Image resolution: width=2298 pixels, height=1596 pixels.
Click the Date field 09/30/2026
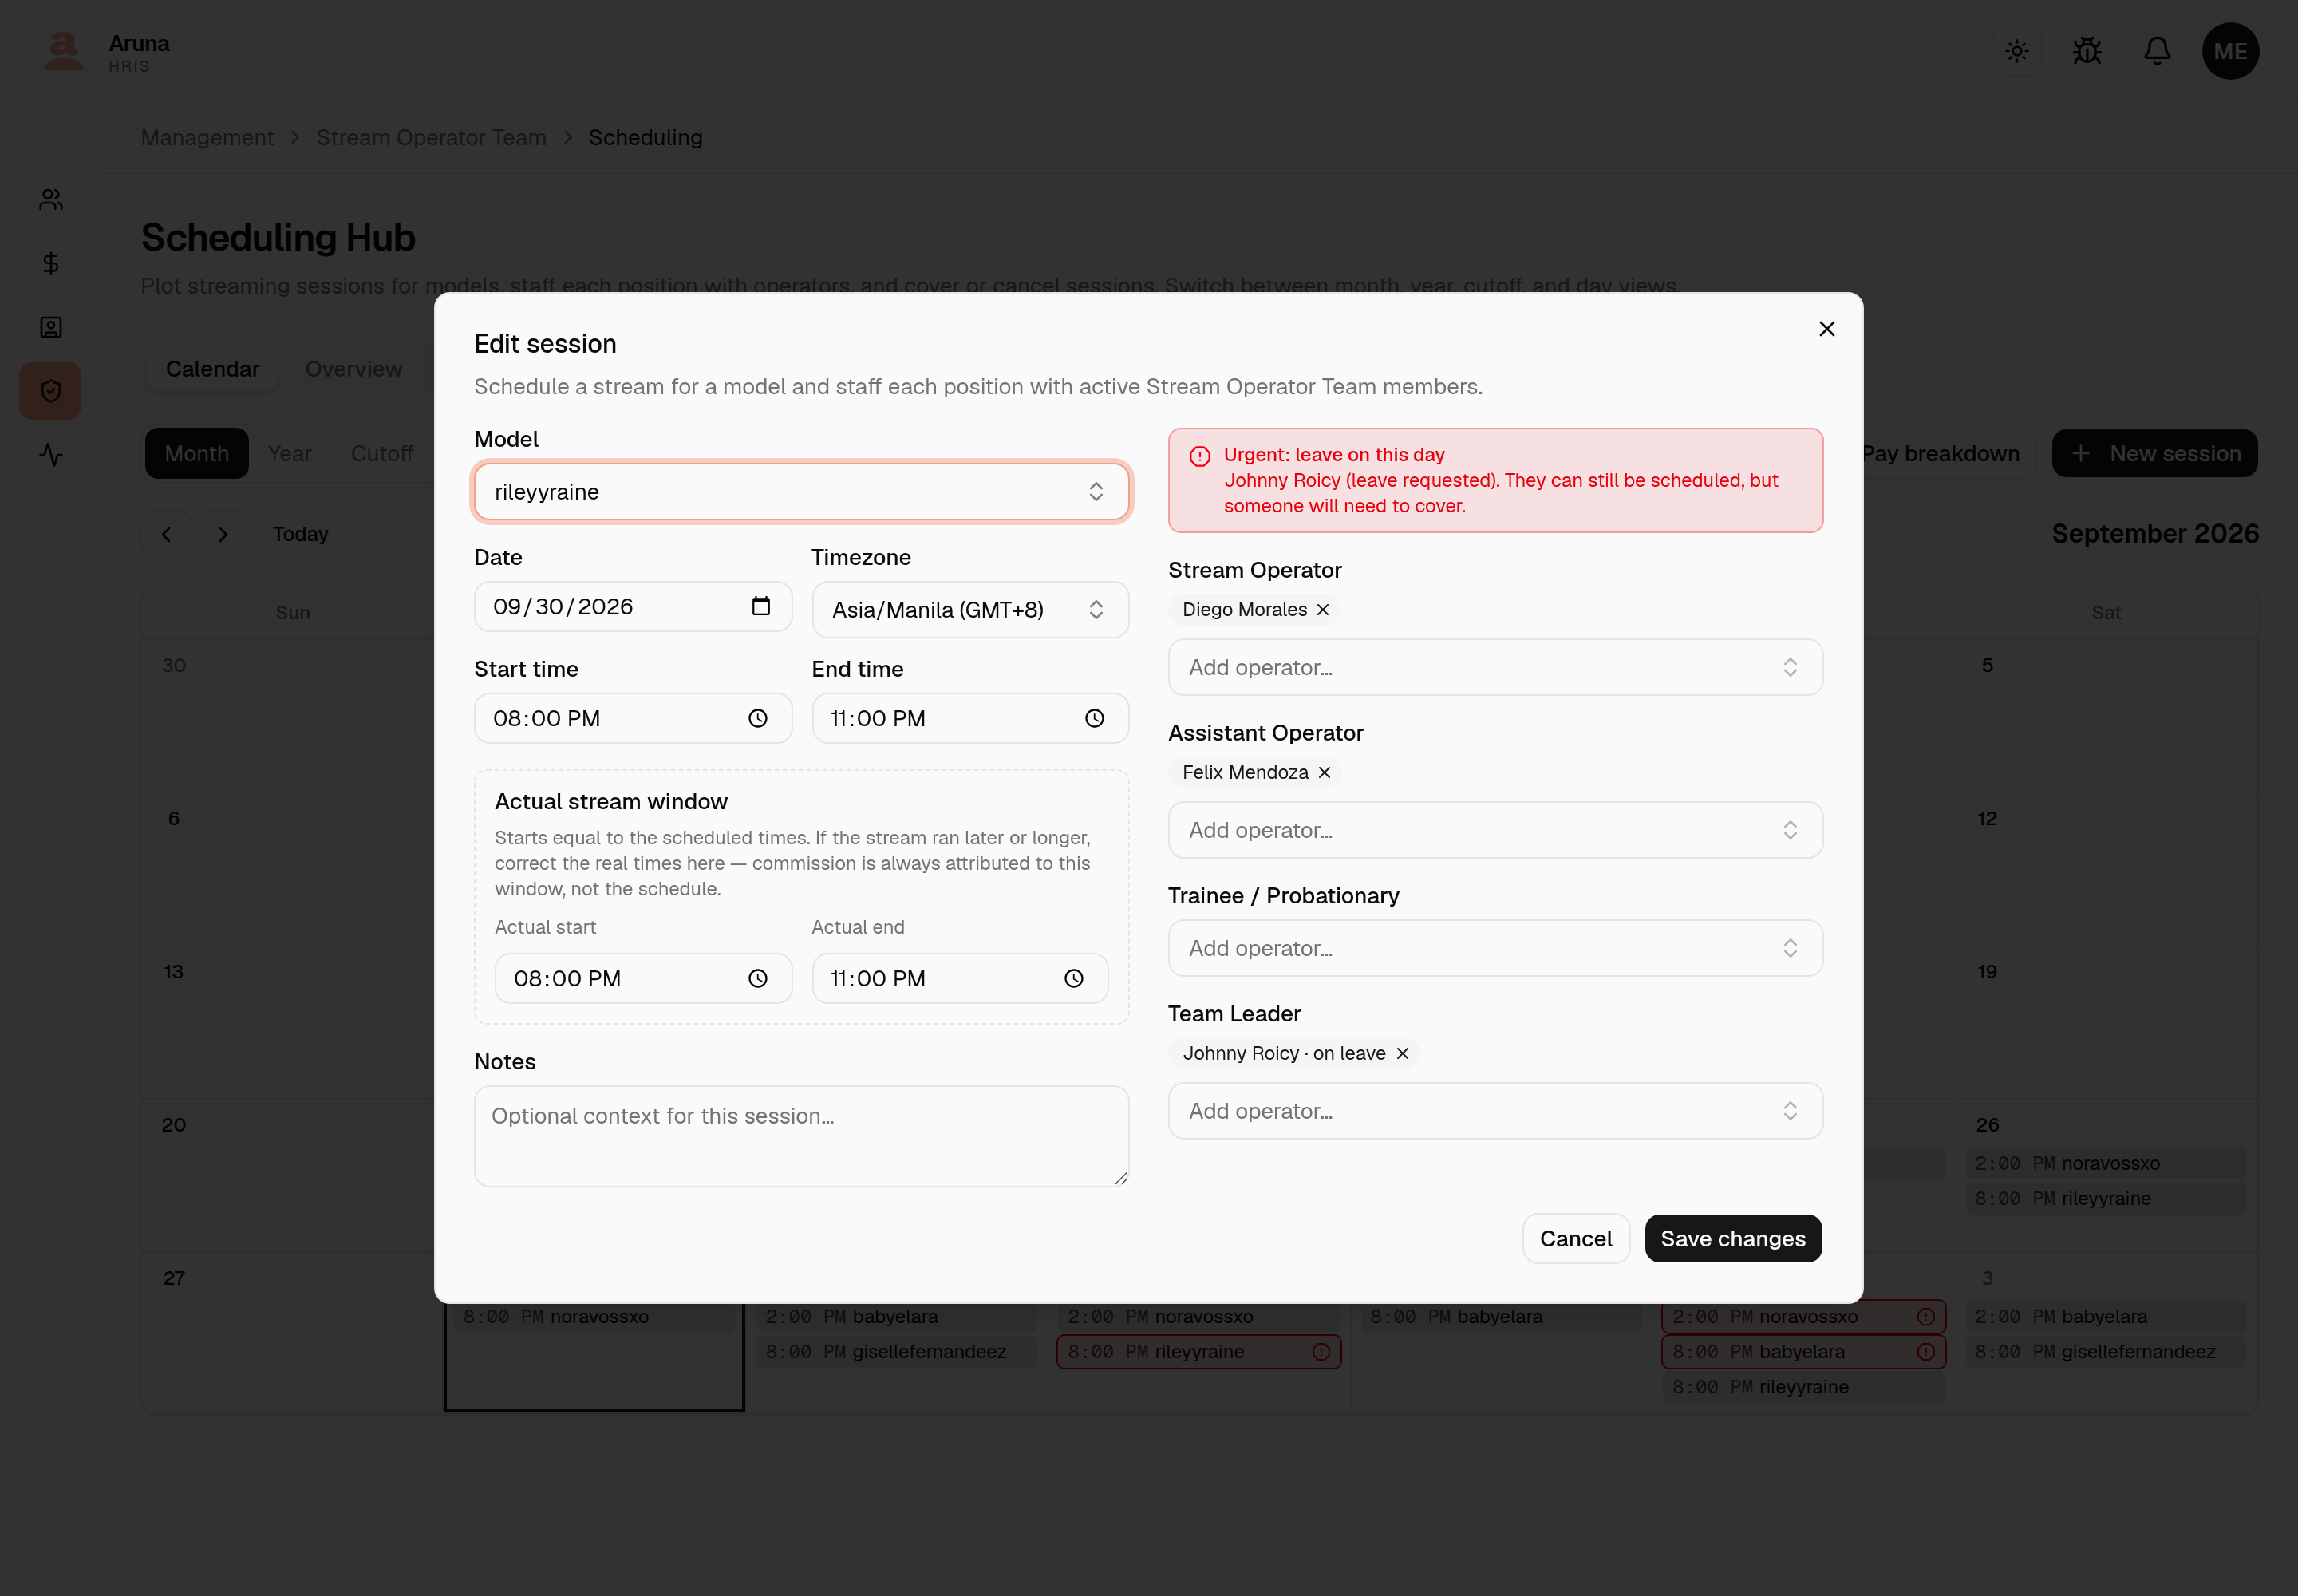coord(633,606)
